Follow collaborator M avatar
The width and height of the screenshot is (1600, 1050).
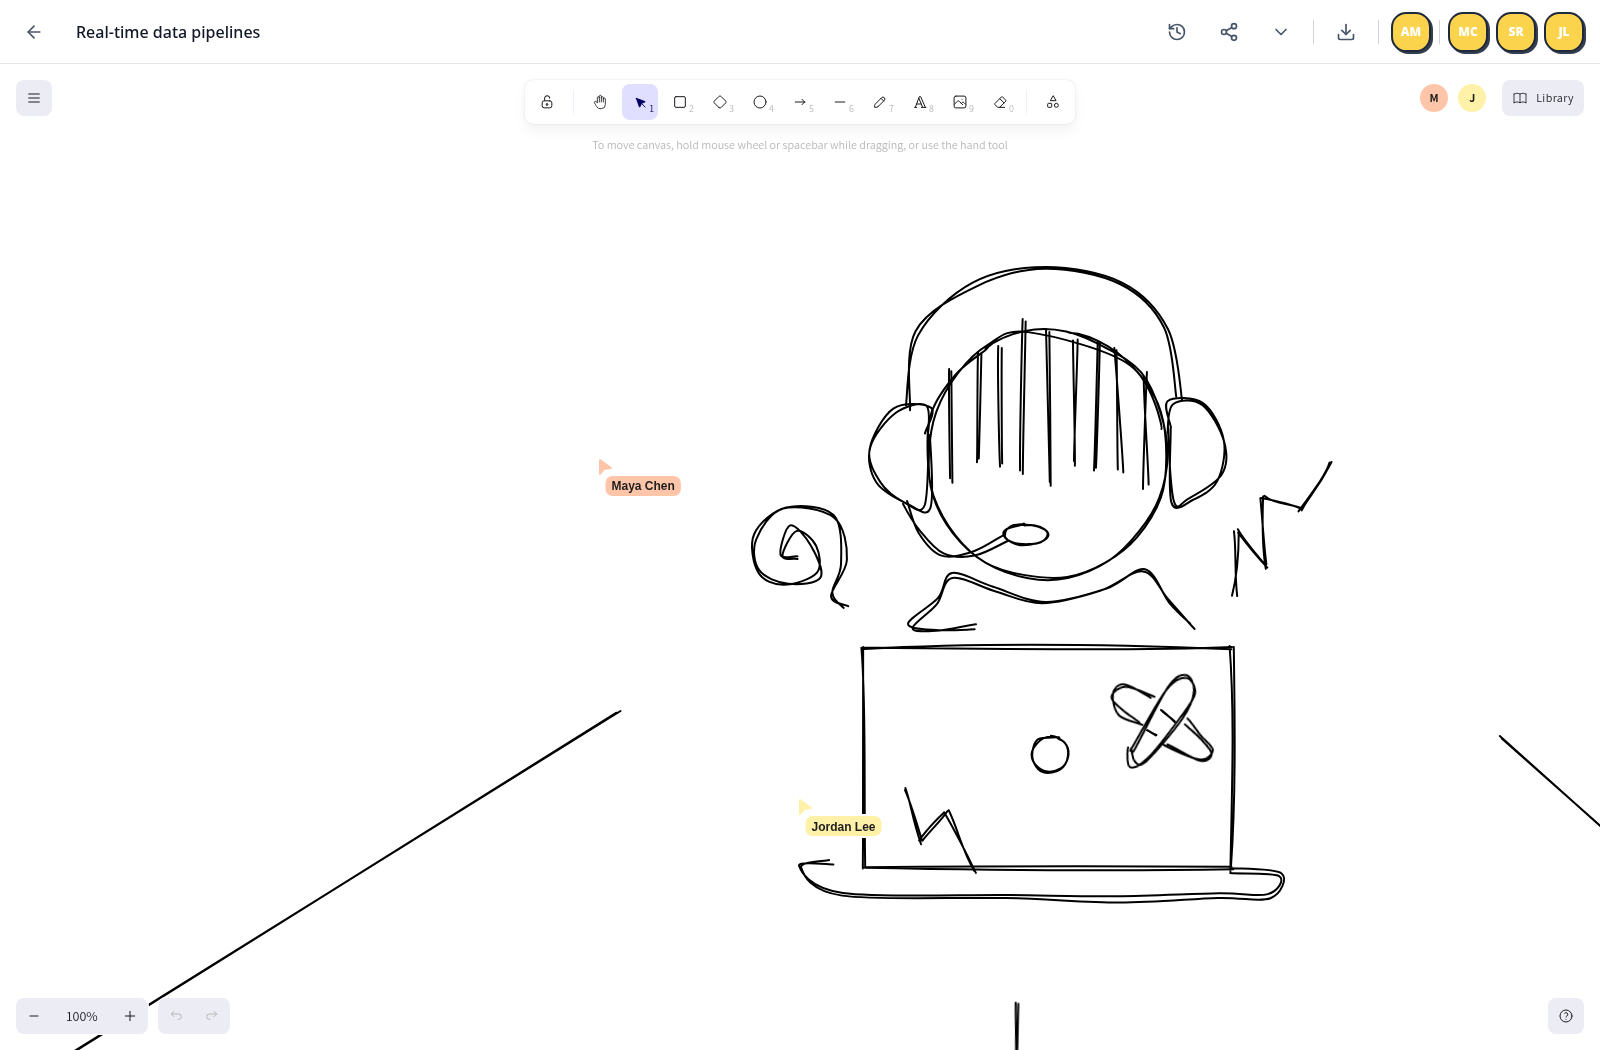tap(1434, 98)
